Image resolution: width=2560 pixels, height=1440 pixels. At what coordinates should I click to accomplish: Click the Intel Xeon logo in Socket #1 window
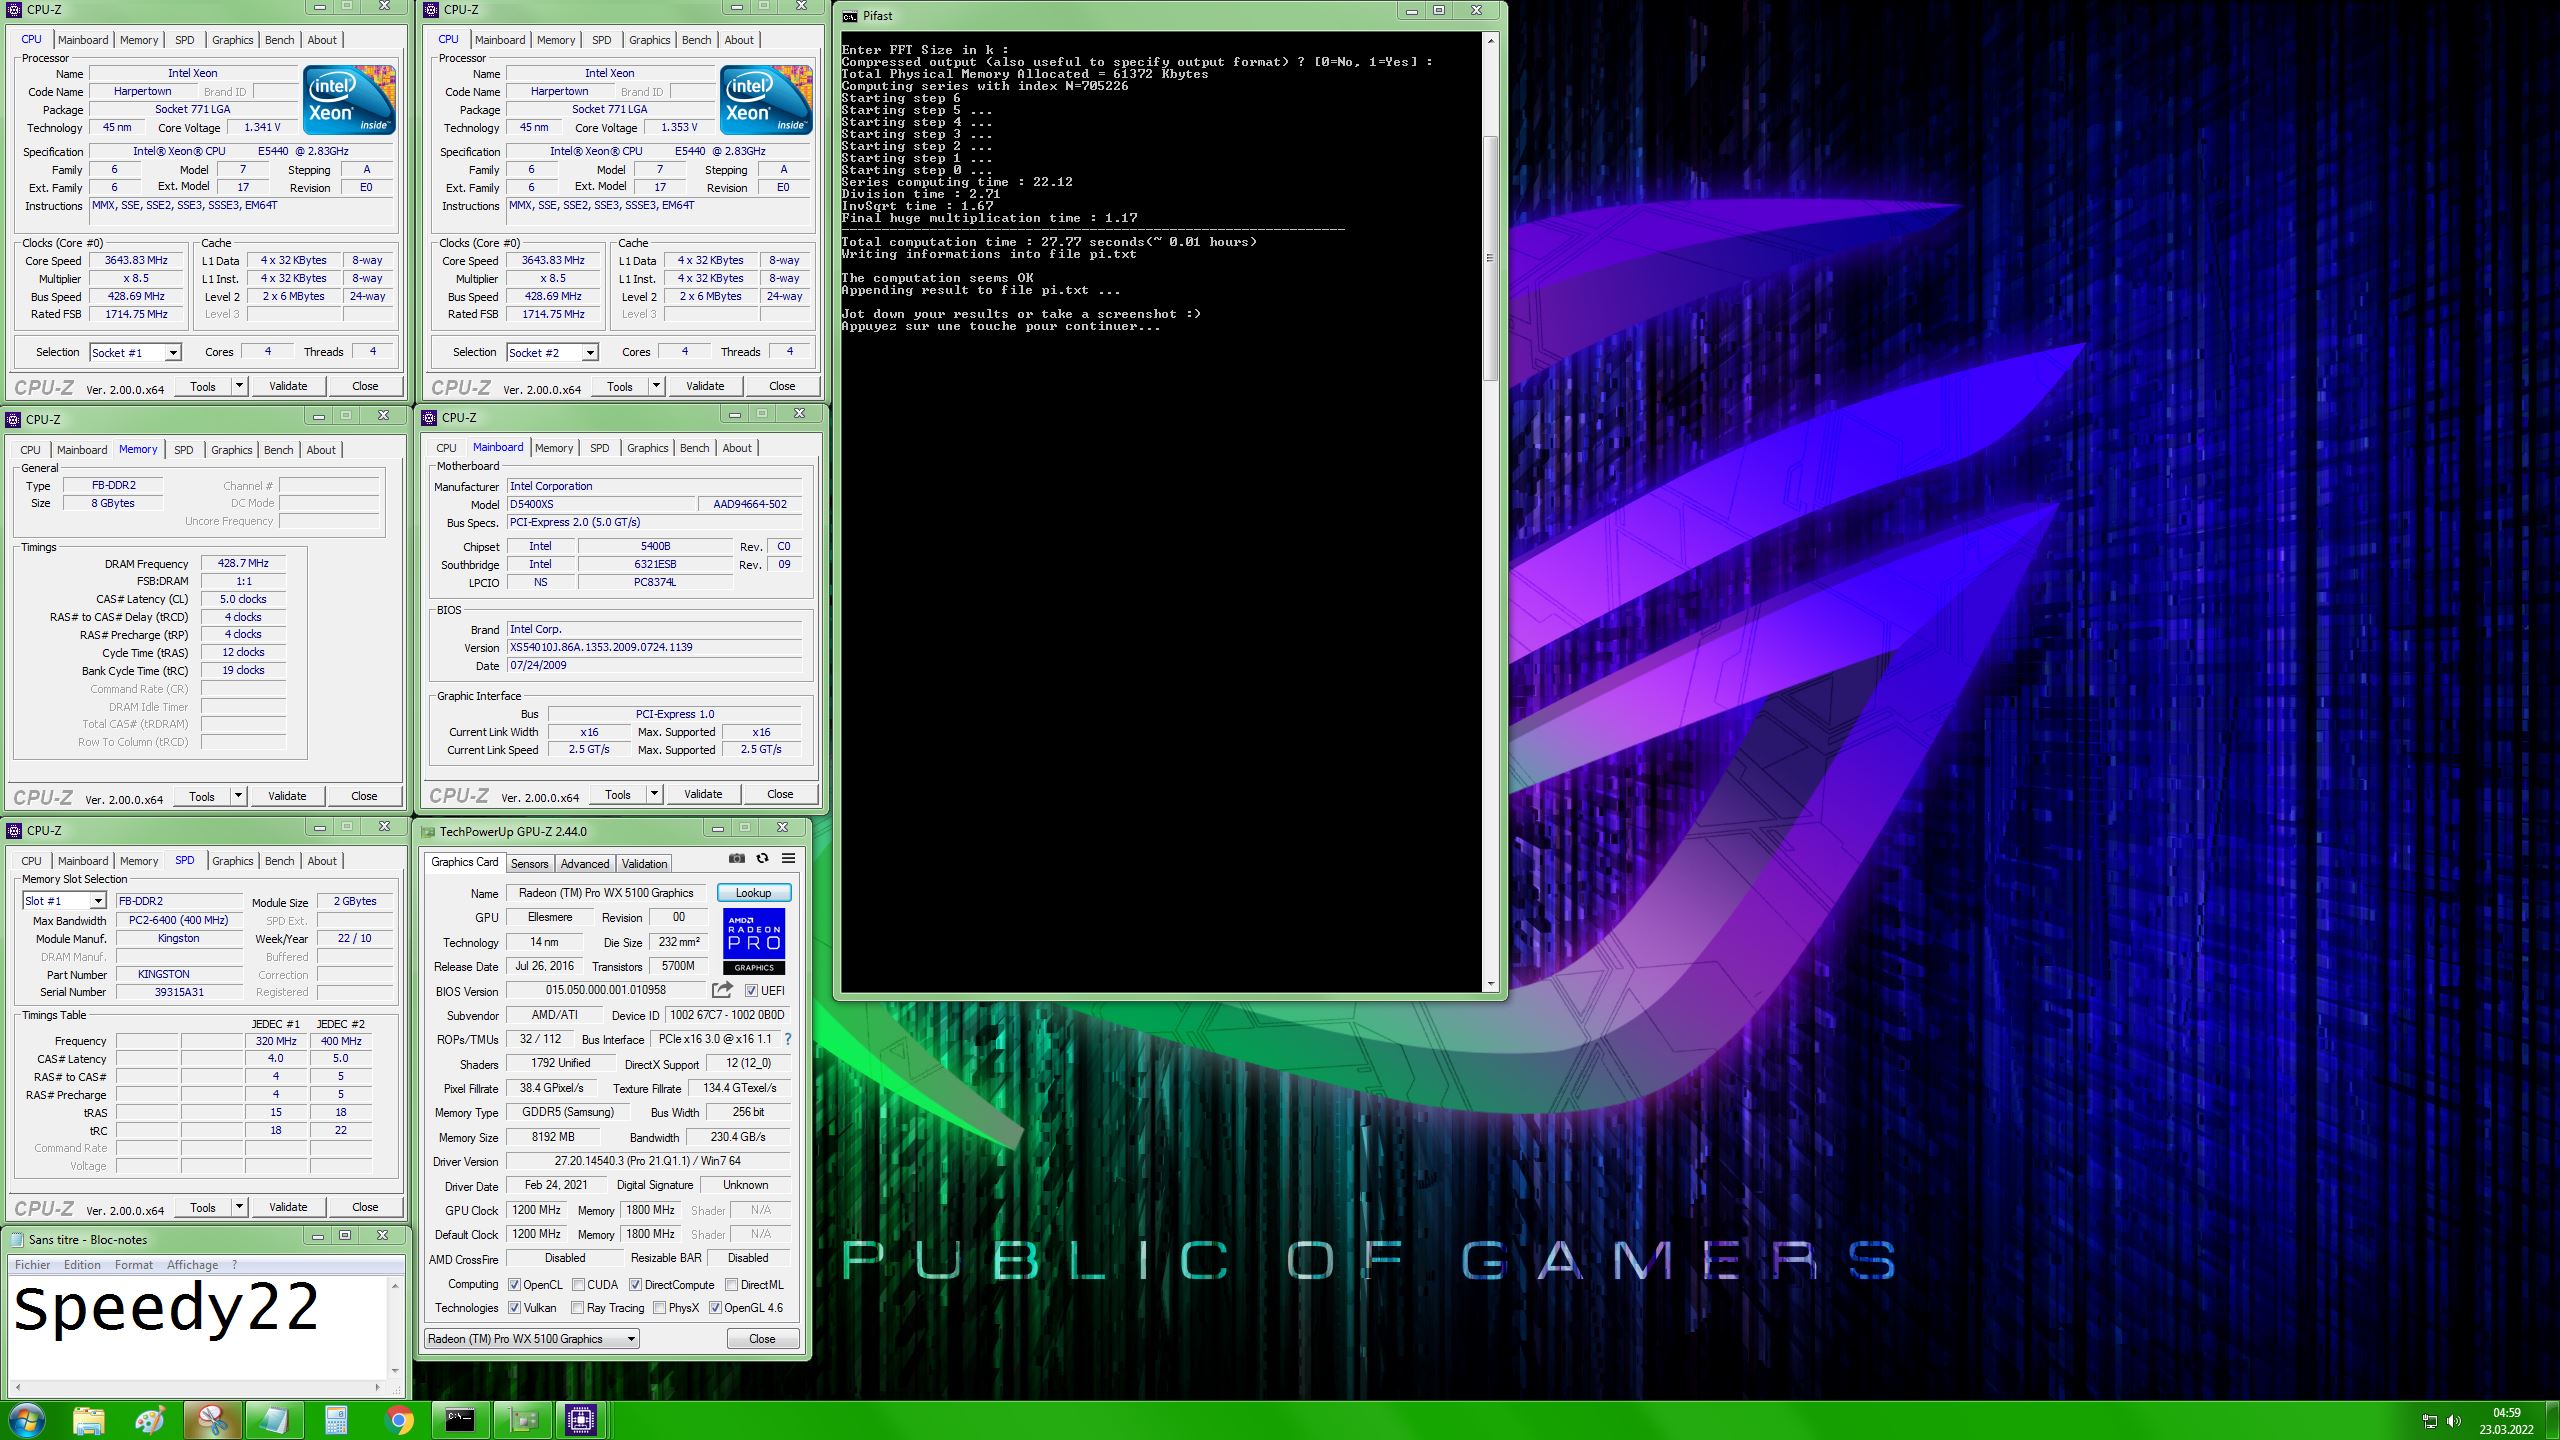click(349, 100)
